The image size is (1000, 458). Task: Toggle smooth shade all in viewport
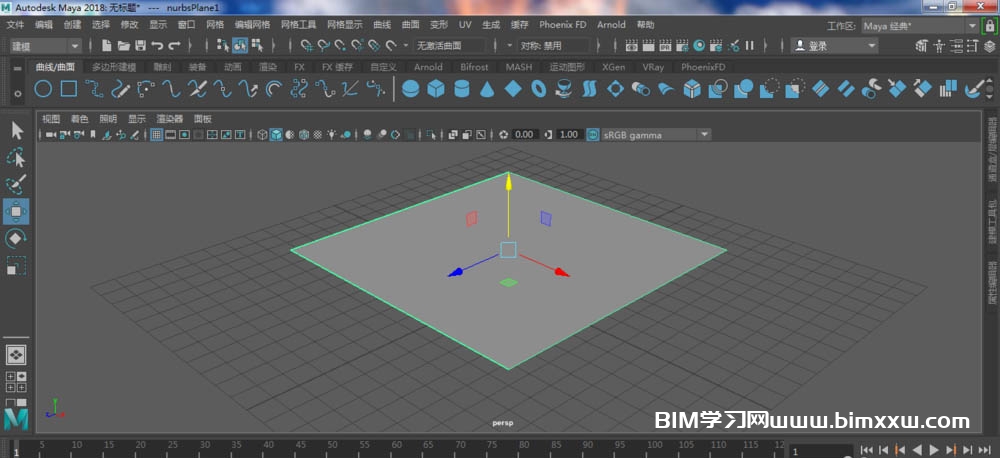(276, 134)
